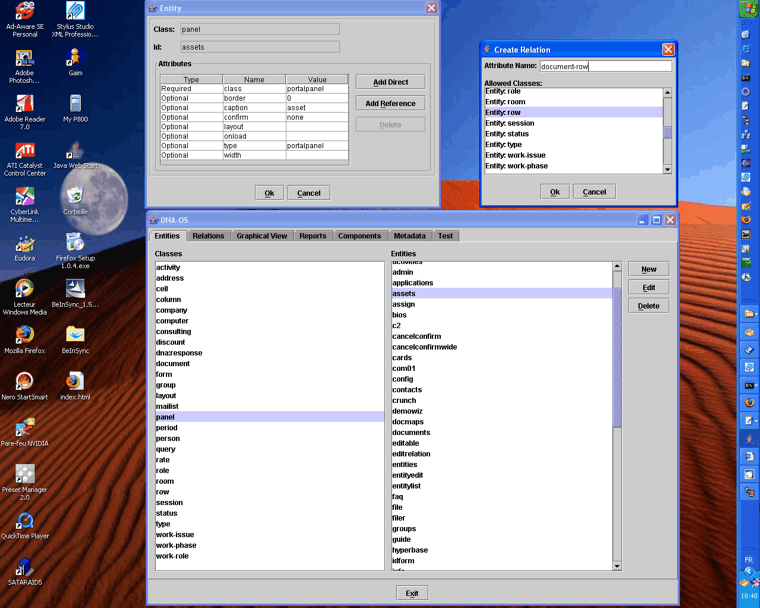Click Add Direct in the Entity window

click(391, 82)
